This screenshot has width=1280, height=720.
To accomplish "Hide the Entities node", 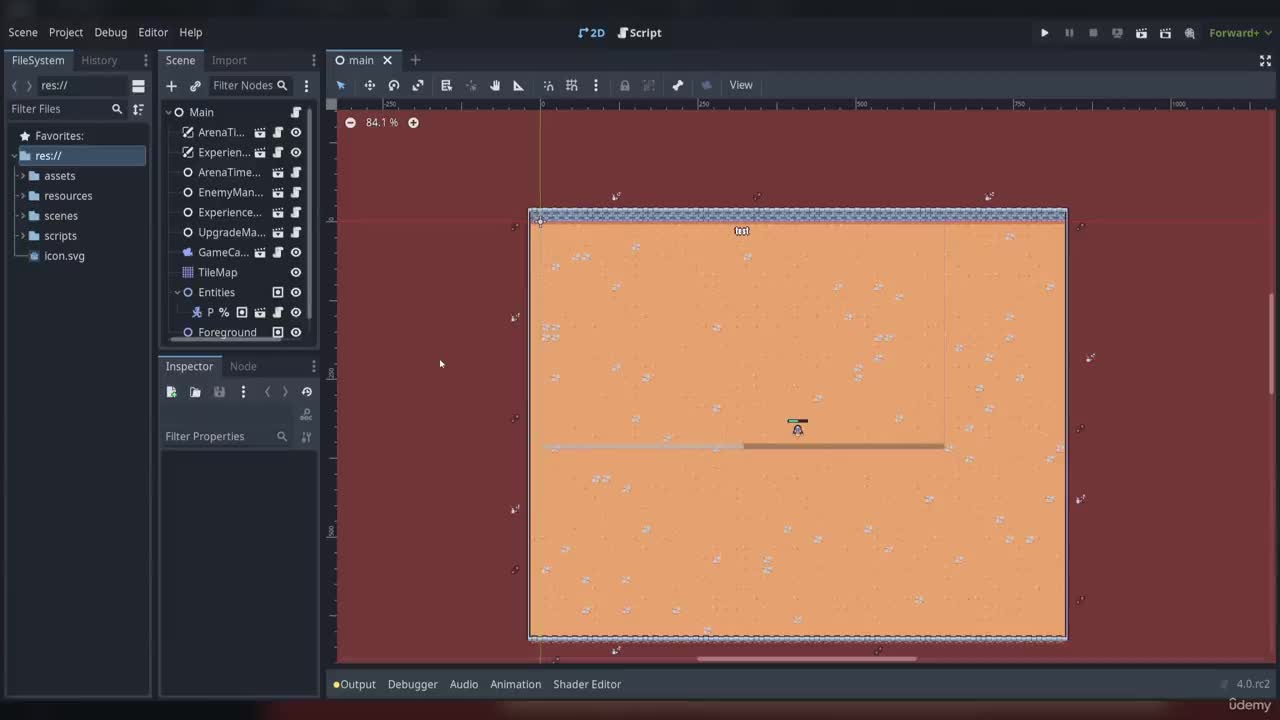I will click(x=296, y=292).
